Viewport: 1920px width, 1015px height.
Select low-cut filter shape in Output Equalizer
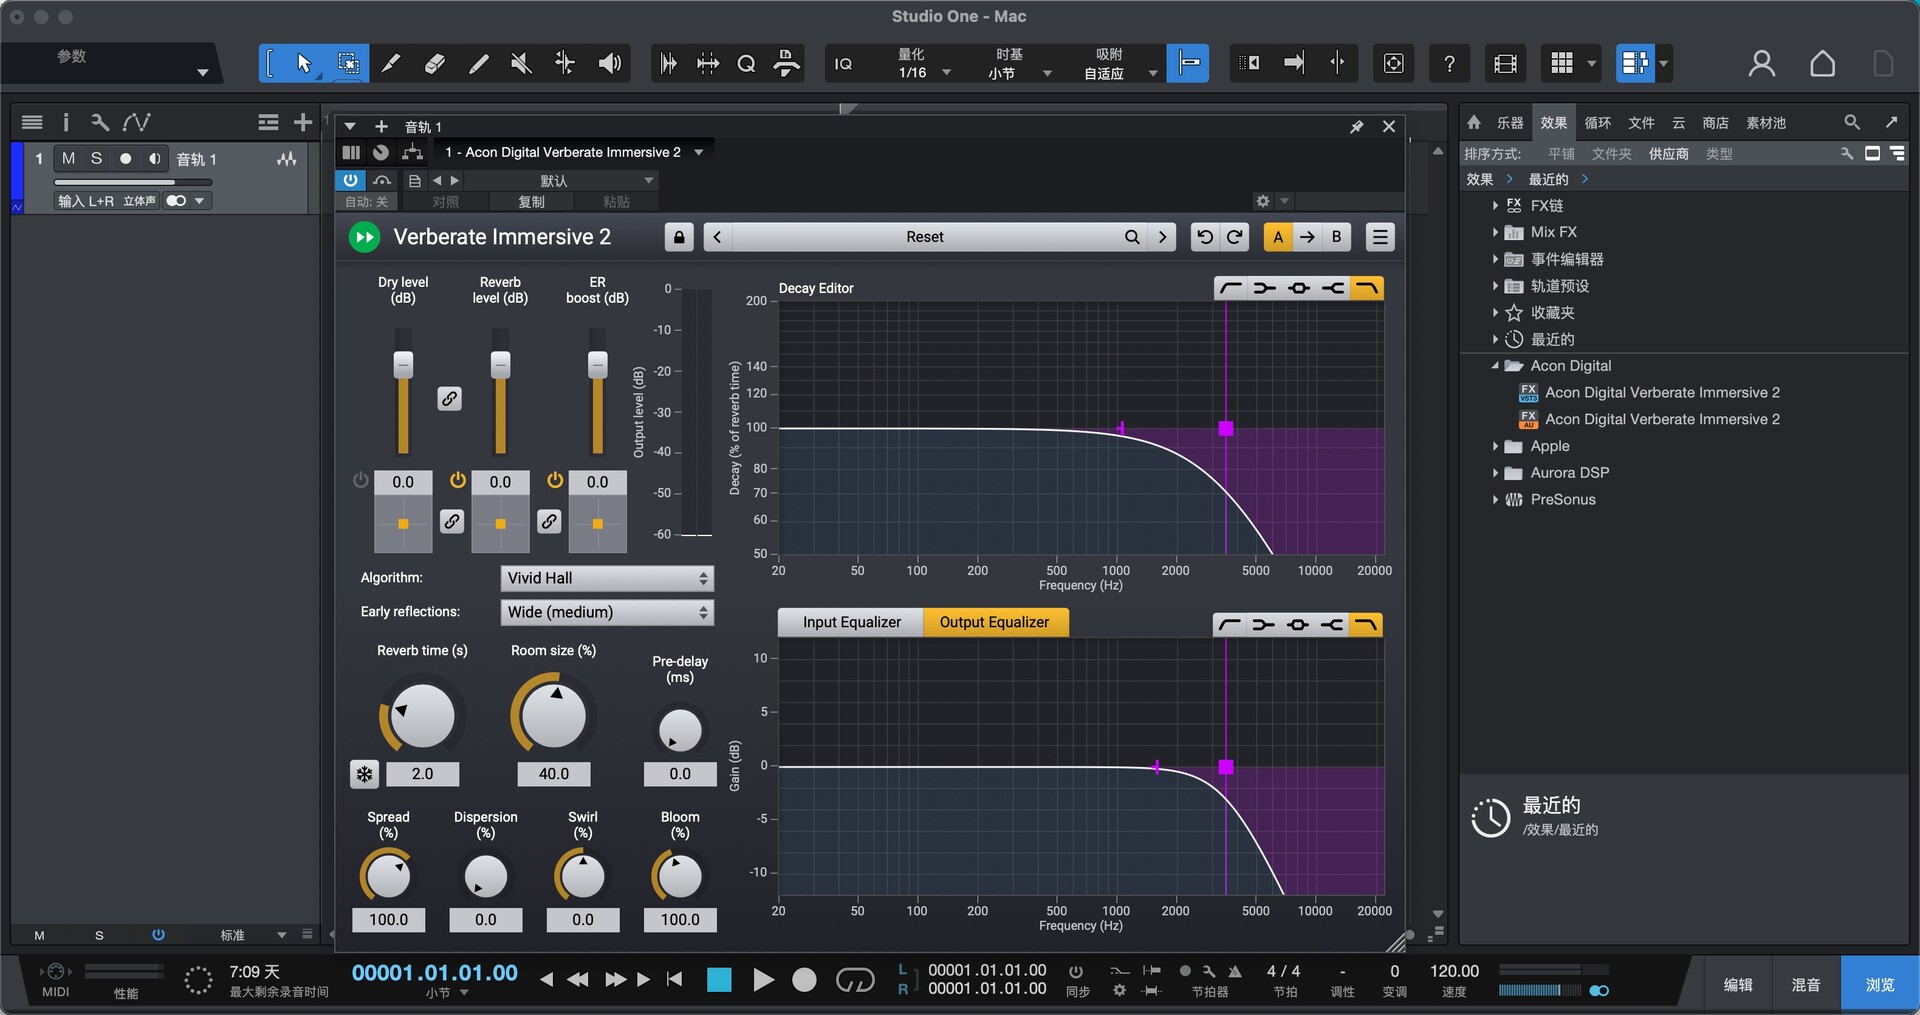(x=1230, y=625)
